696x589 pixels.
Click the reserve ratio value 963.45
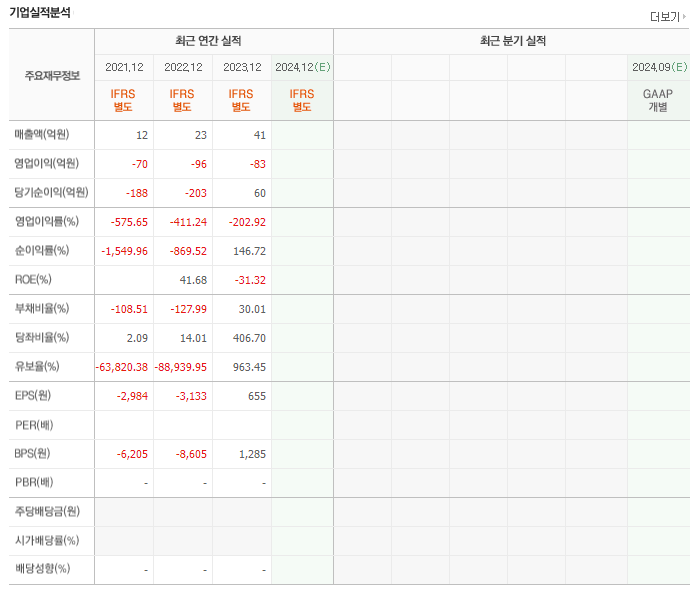[249, 368]
